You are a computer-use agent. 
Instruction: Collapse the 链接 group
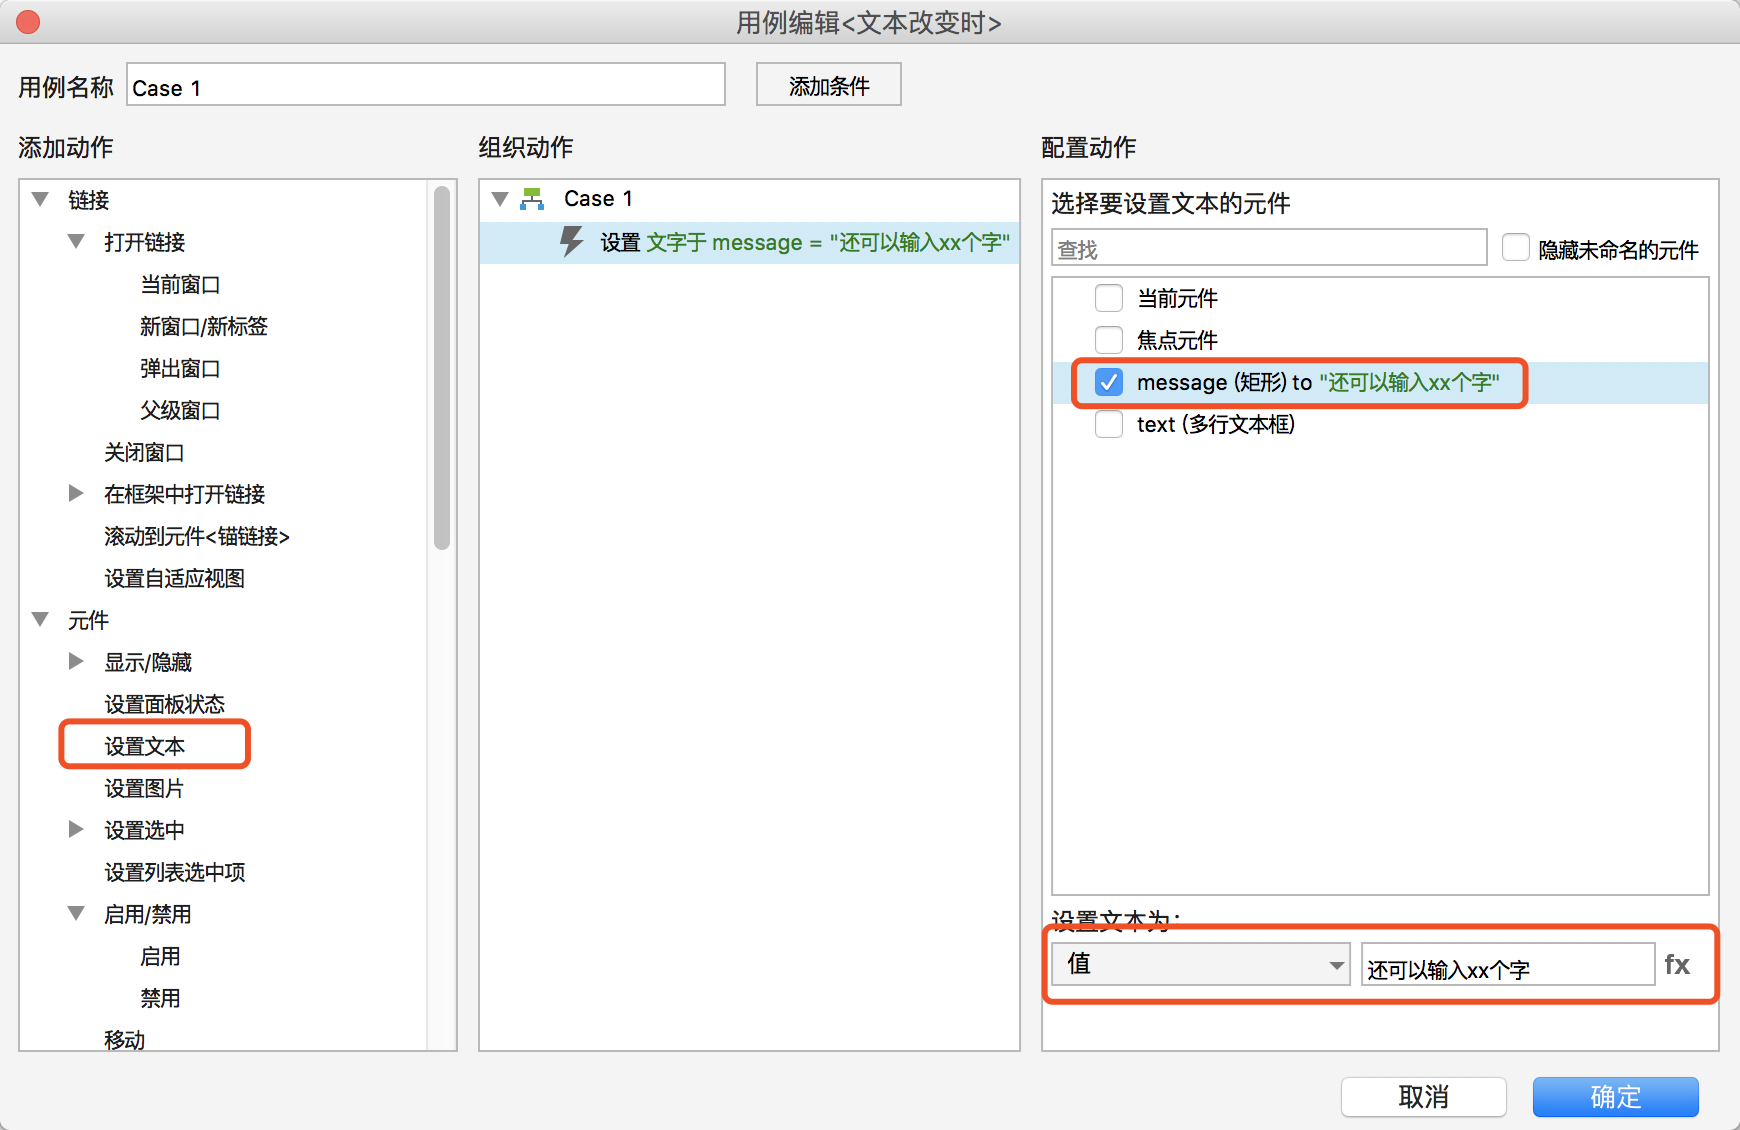(x=41, y=199)
